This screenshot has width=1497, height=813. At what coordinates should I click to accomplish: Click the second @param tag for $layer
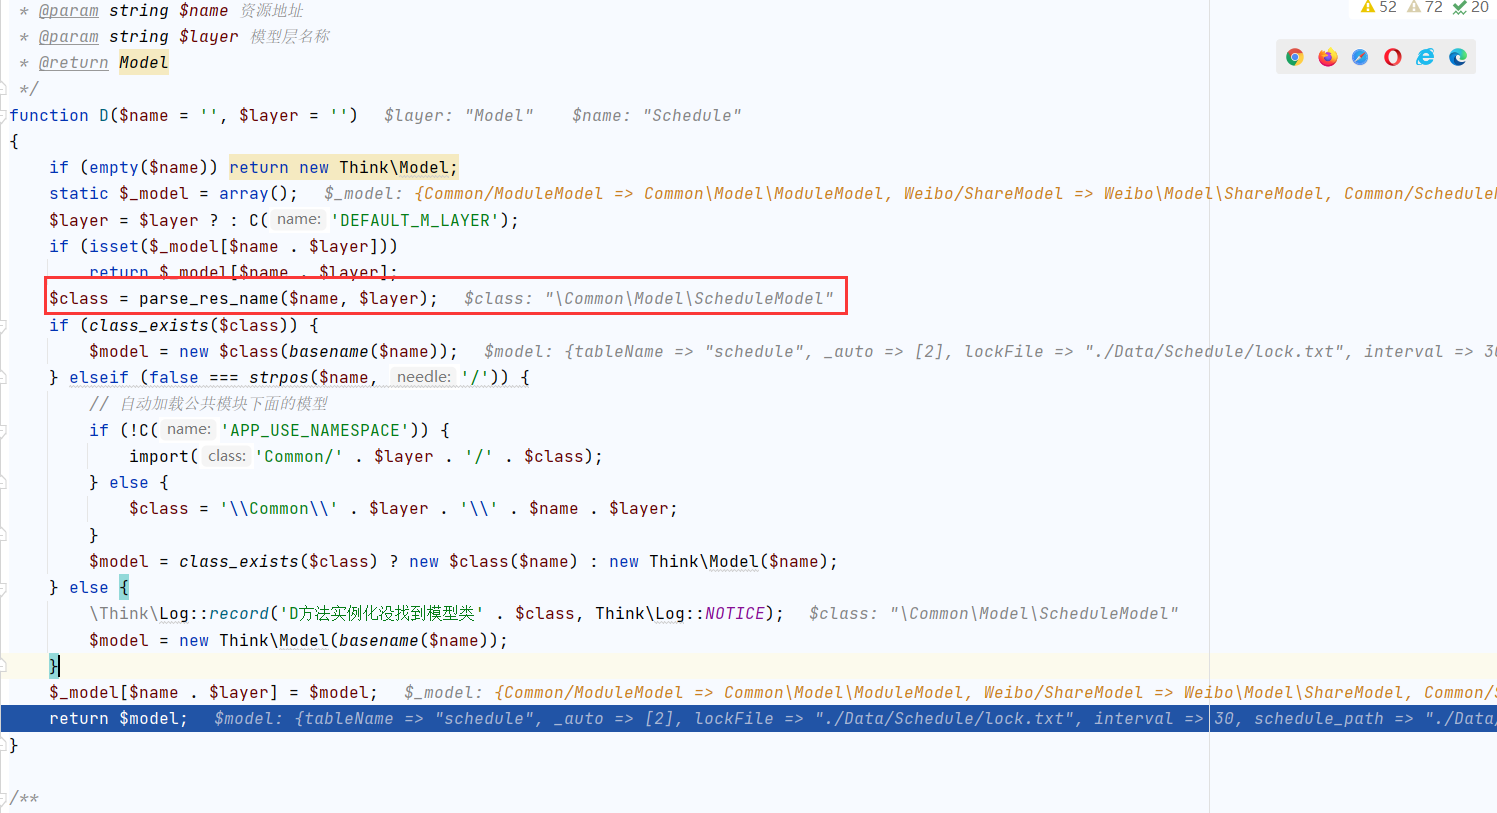(68, 36)
